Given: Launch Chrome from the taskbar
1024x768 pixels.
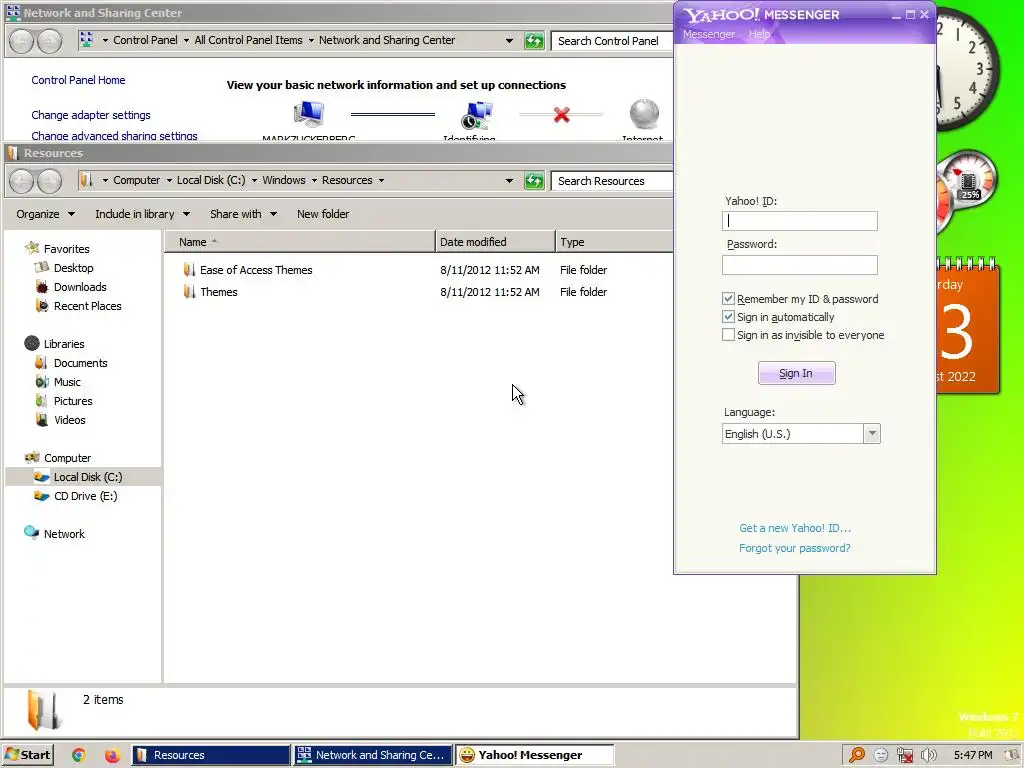Looking at the screenshot, I should [78, 755].
